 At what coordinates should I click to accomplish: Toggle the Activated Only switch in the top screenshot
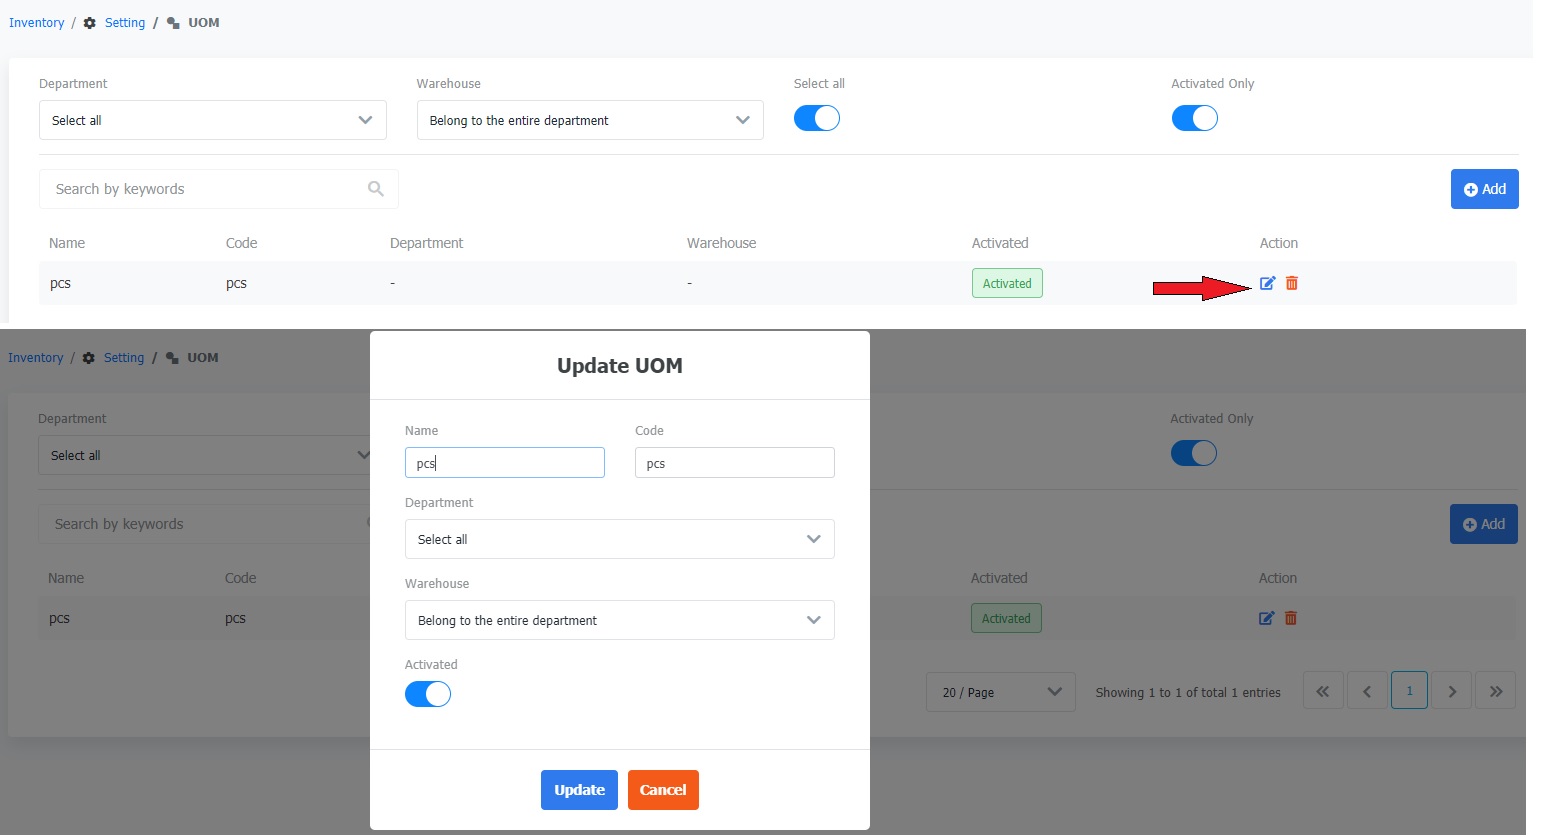(x=1194, y=118)
